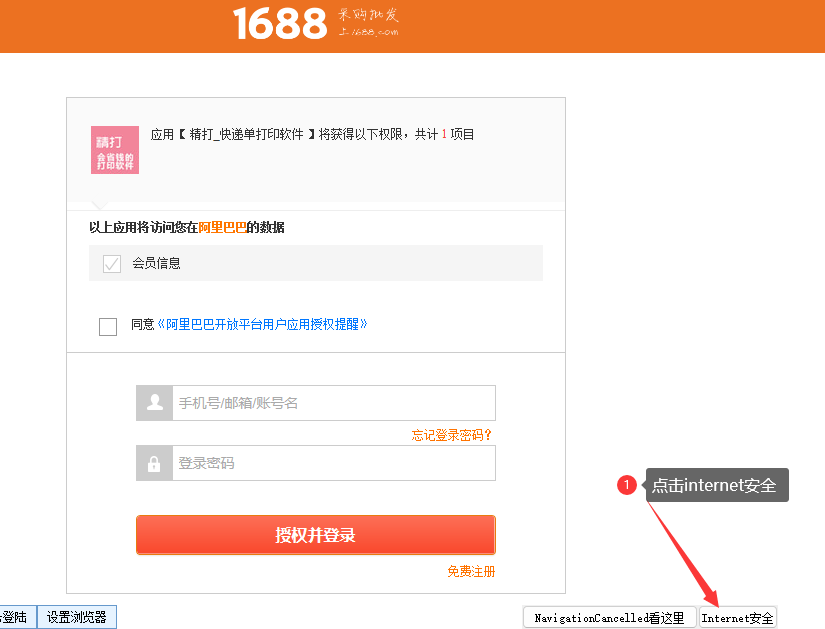Click the partially visible 登陆 button
Screen dimensions: 825x629
coord(17,617)
